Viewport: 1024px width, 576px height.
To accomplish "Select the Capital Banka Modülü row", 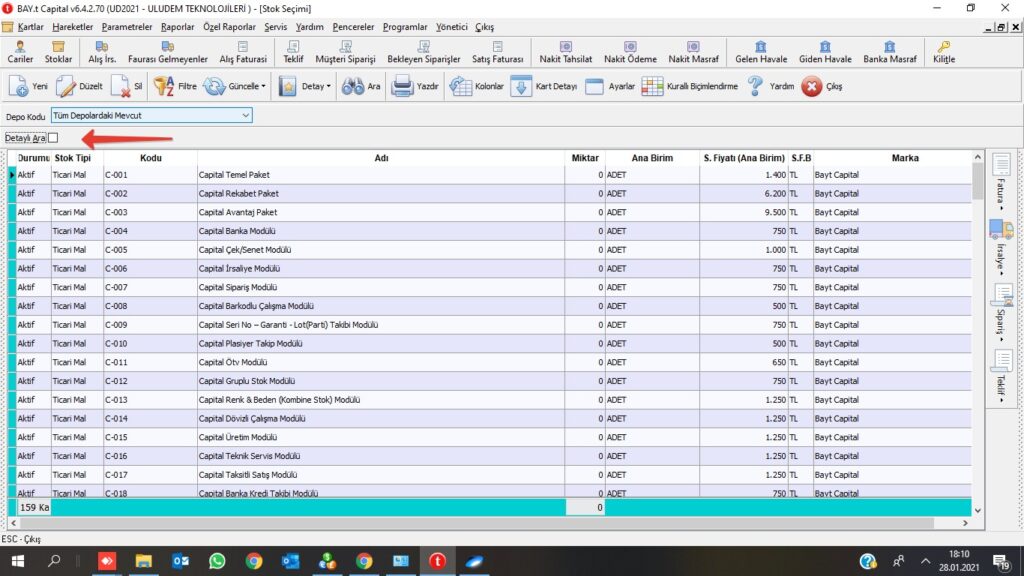I will click(380, 231).
